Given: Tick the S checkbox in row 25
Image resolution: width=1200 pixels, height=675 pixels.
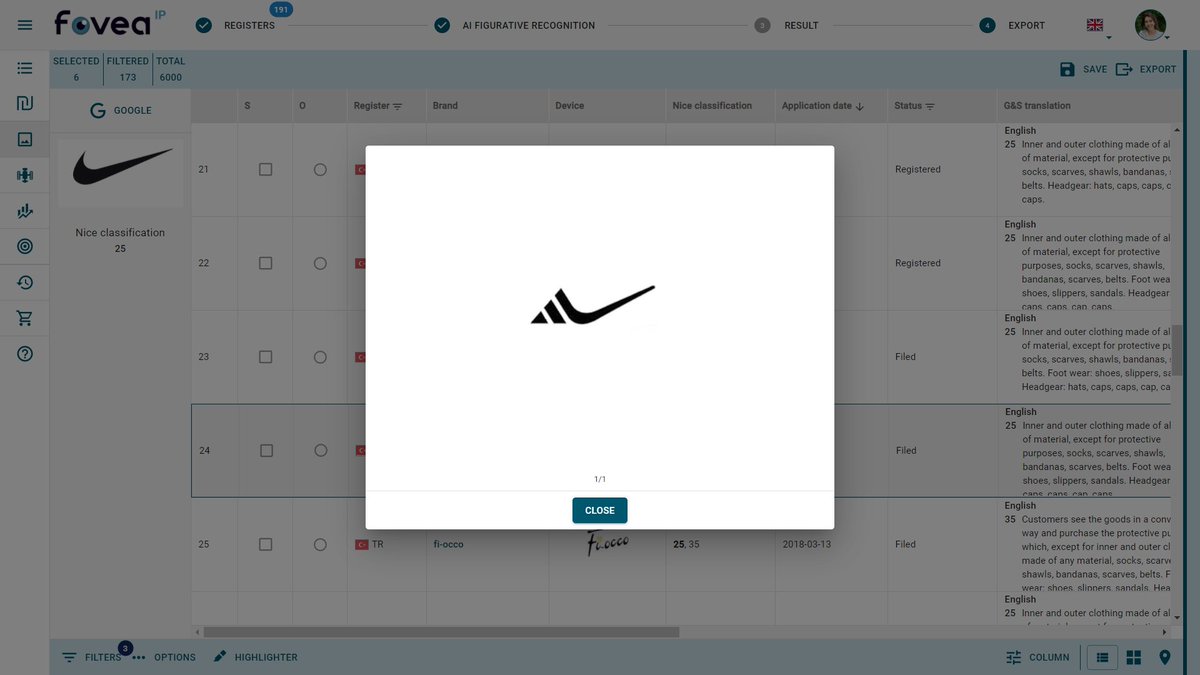Looking at the screenshot, I should [265, 545].
